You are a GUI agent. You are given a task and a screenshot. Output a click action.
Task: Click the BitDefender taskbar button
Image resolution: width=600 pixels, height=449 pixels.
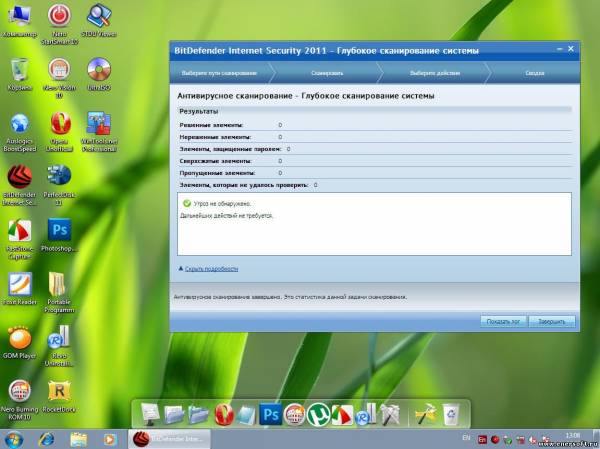coord(169,439)
